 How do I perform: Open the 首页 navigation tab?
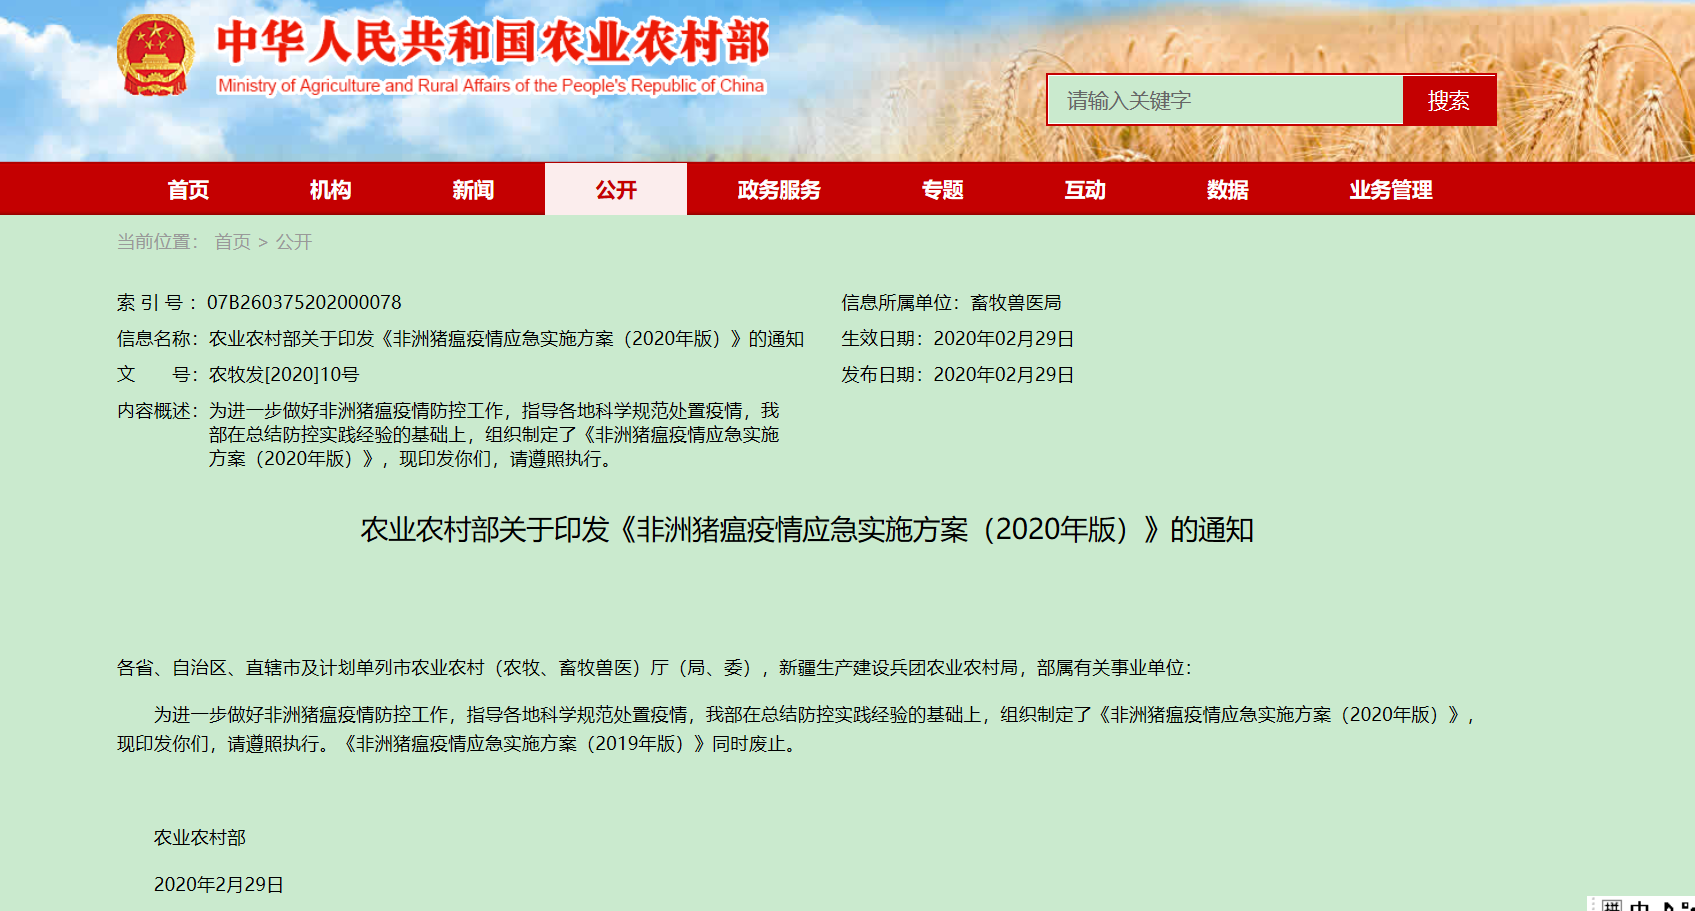pos(188,190)
